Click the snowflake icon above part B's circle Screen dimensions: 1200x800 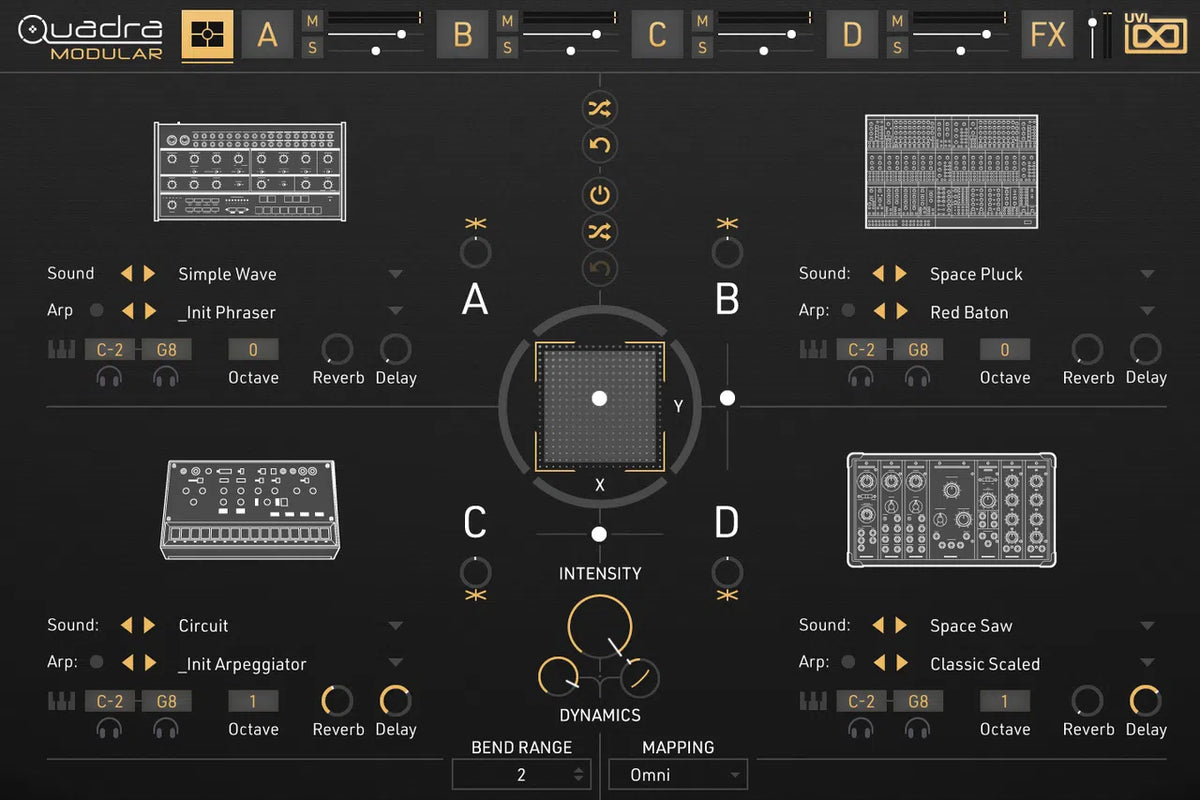[727, 225]
